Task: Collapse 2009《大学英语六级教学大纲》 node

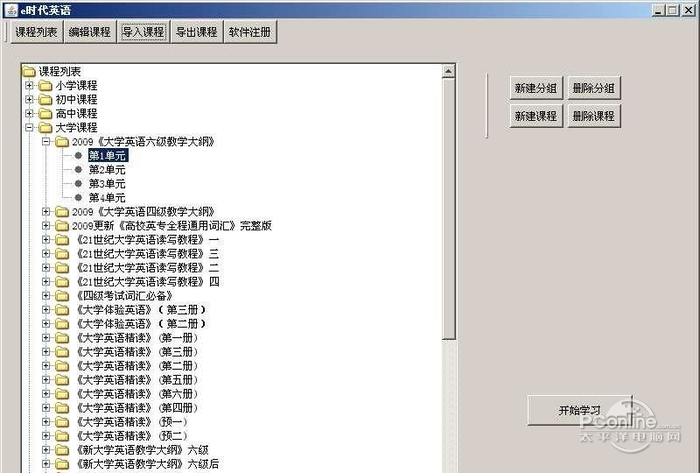Action: tap(46, 141)
